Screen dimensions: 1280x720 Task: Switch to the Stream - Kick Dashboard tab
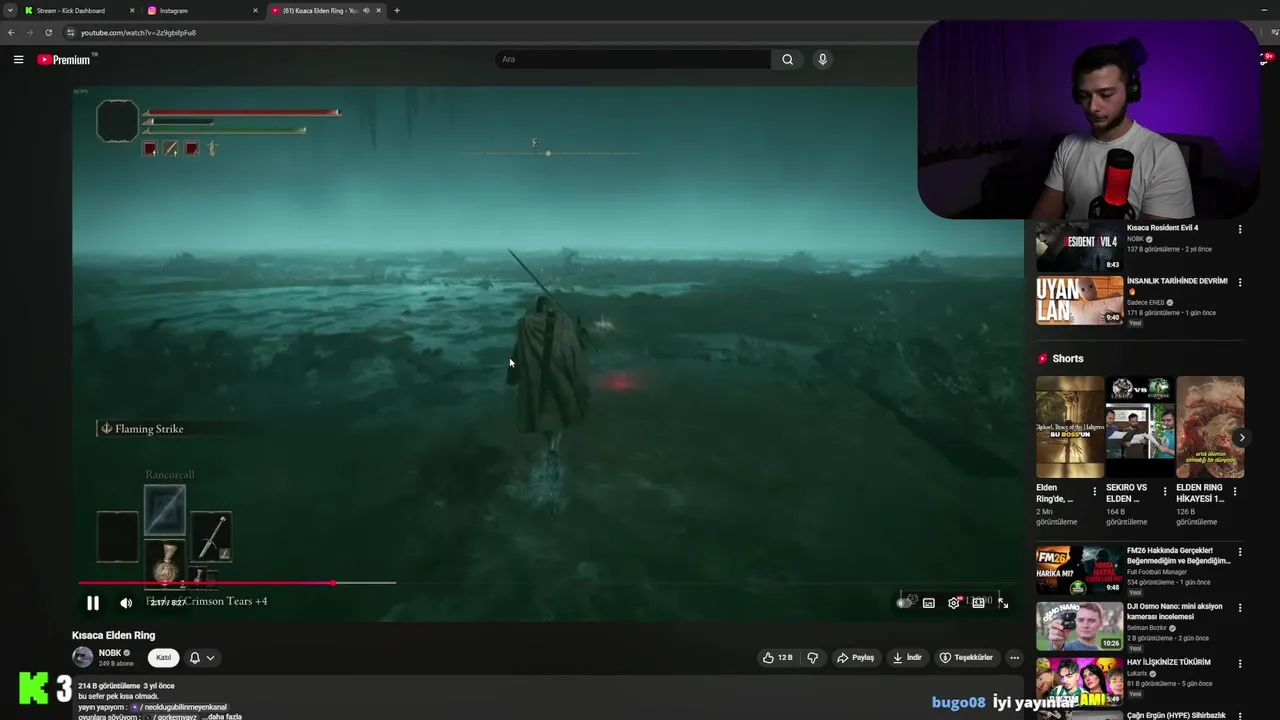click(78, 11)
